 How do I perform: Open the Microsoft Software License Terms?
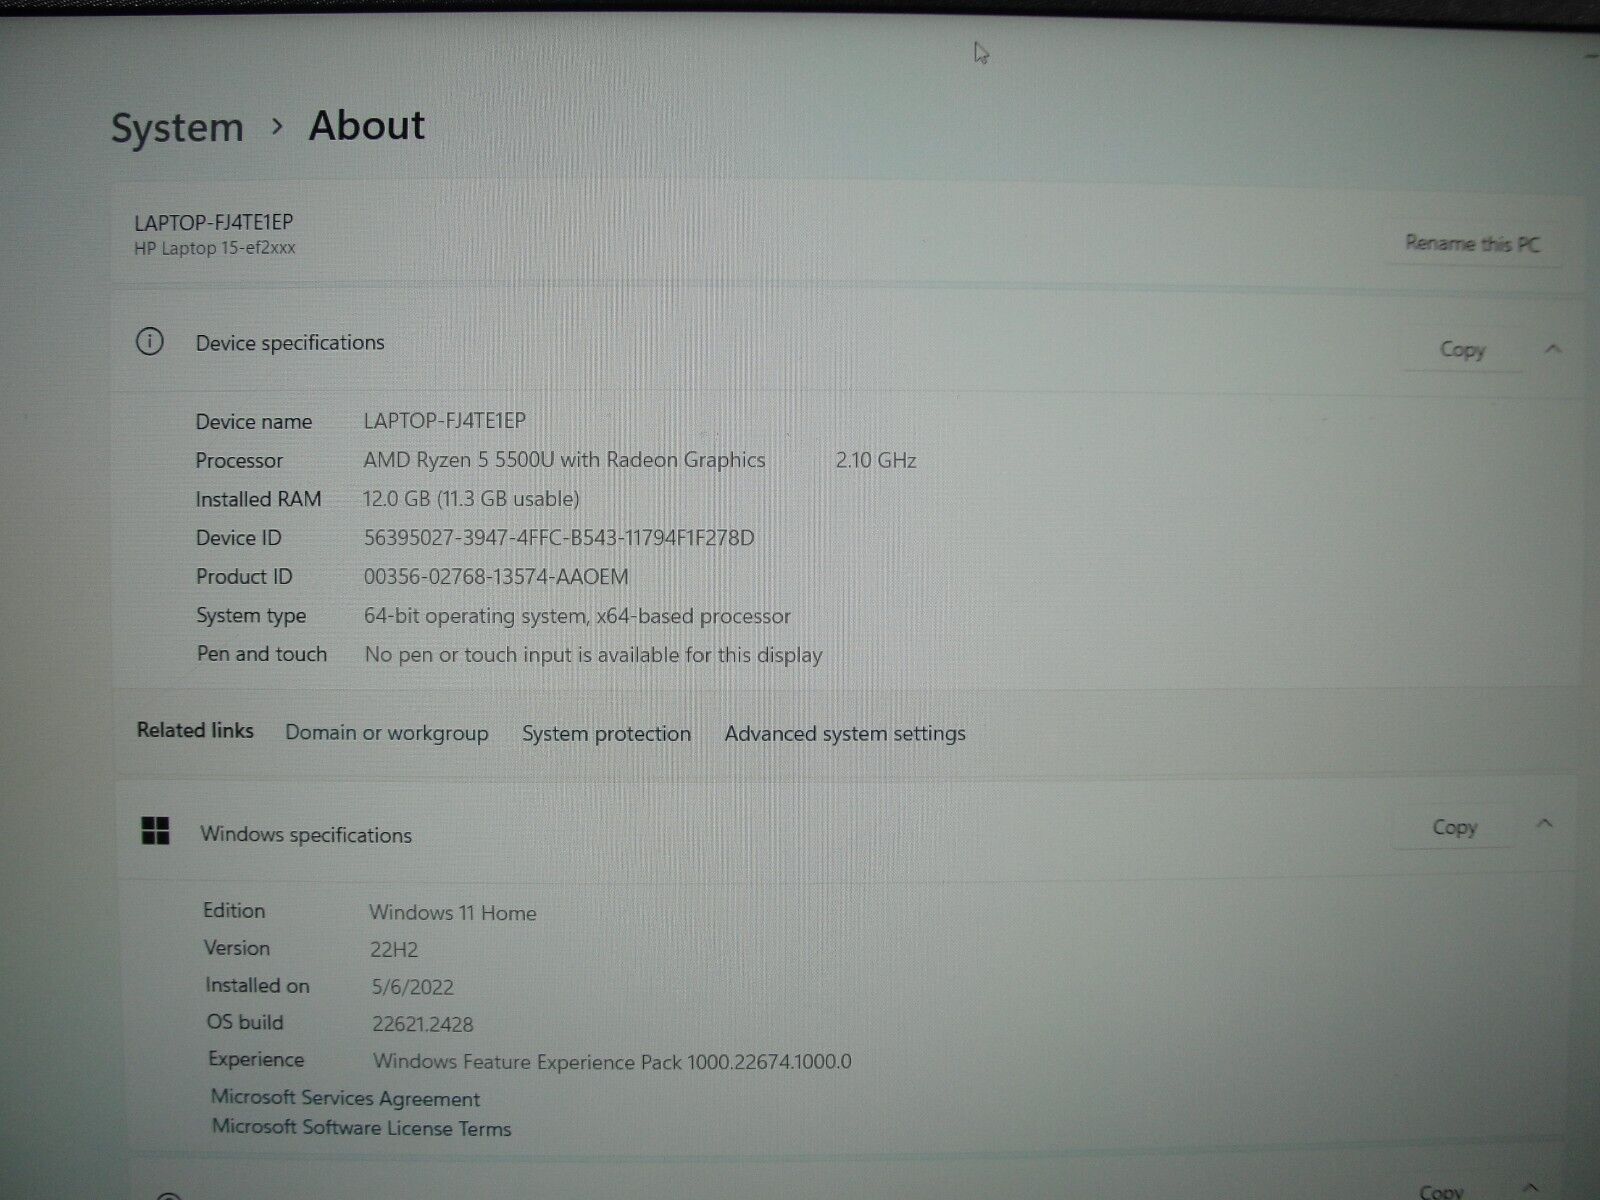coord(360,1128)
